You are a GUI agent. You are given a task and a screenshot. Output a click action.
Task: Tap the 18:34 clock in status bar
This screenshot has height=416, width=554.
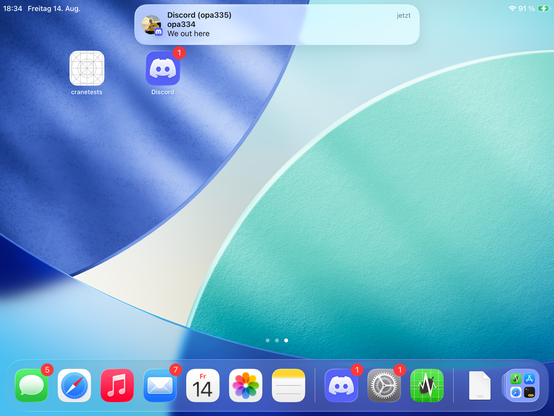tap(13, 8)
